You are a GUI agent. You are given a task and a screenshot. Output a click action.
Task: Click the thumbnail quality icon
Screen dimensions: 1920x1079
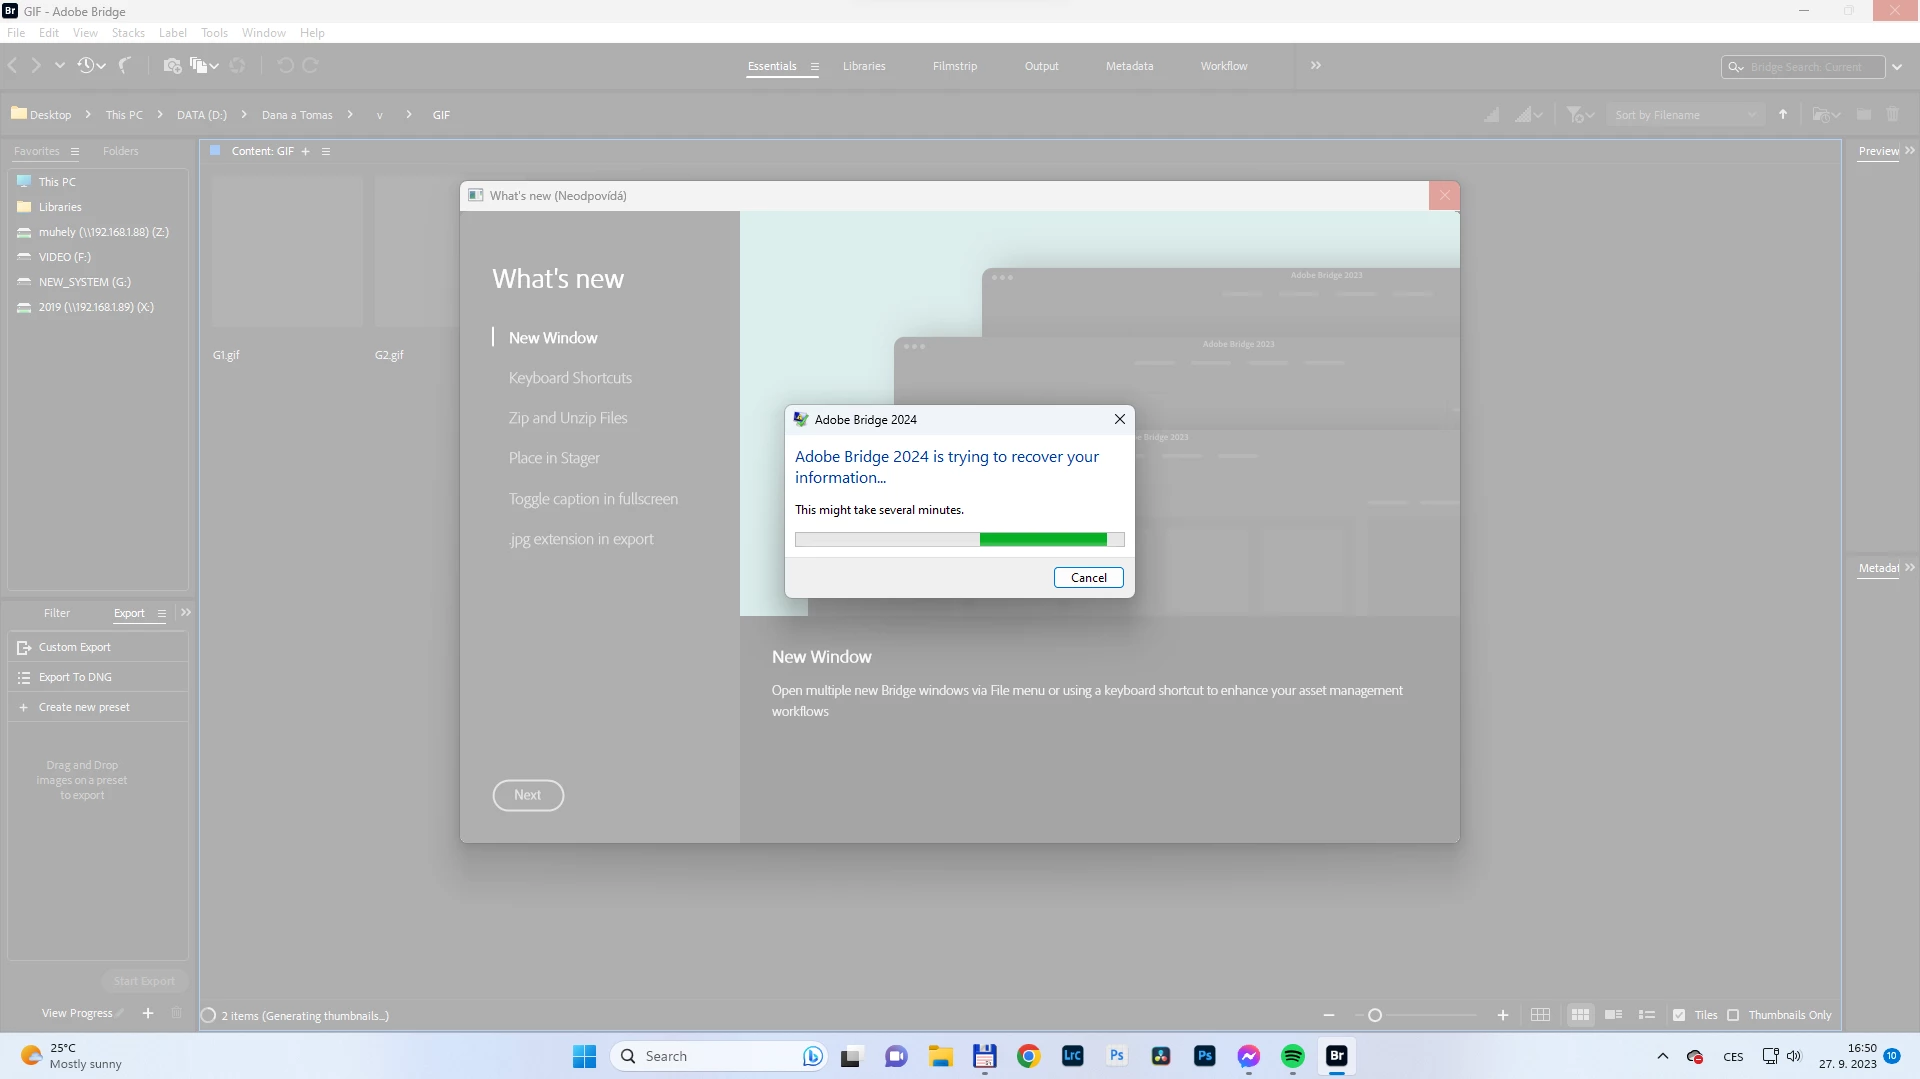pos(1492,115)
